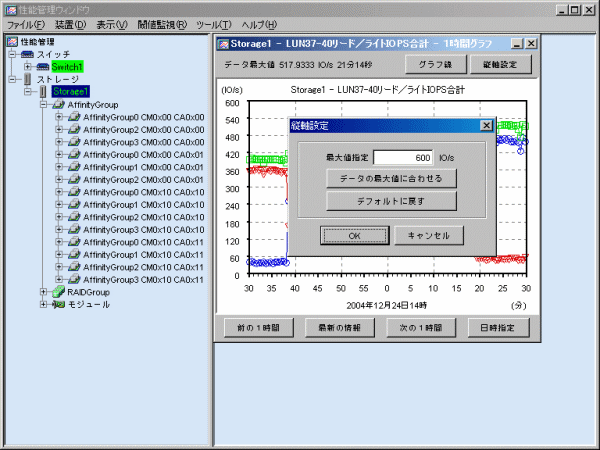Image resolution: width=600 pixels, height=450 pixels.
Task: Collapse the AffinityGroup tree node
Action: (x=43, y=104)
